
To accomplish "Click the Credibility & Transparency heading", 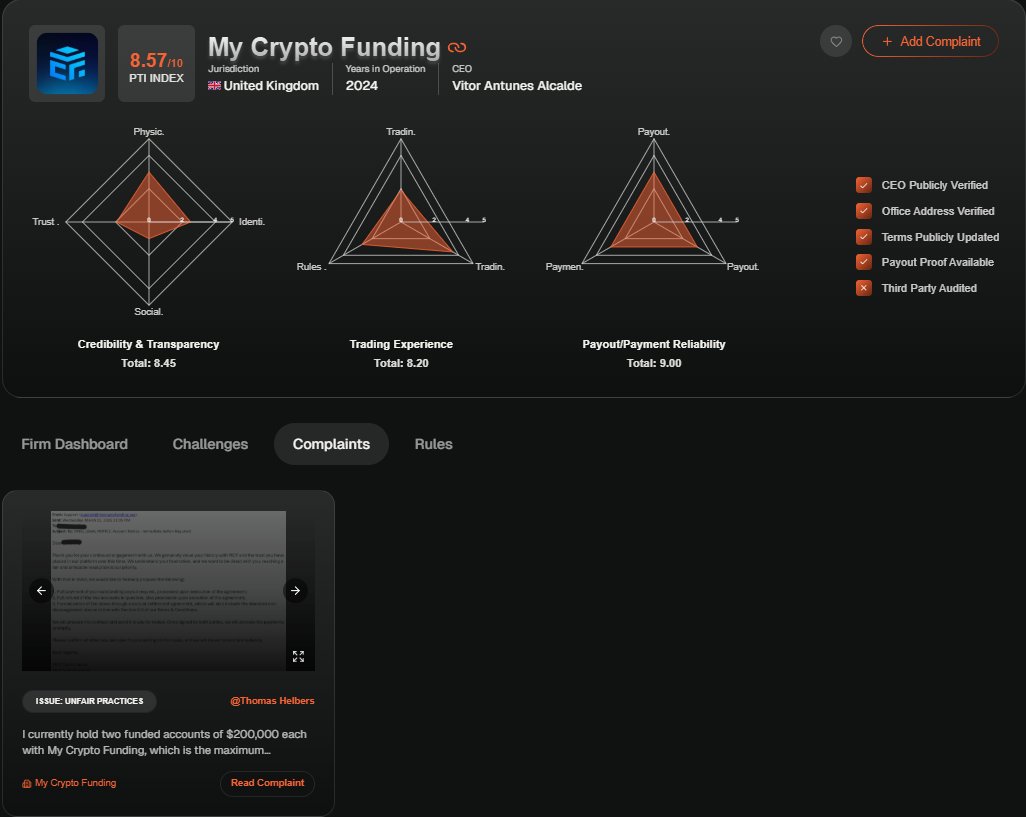I will point(149,344).
